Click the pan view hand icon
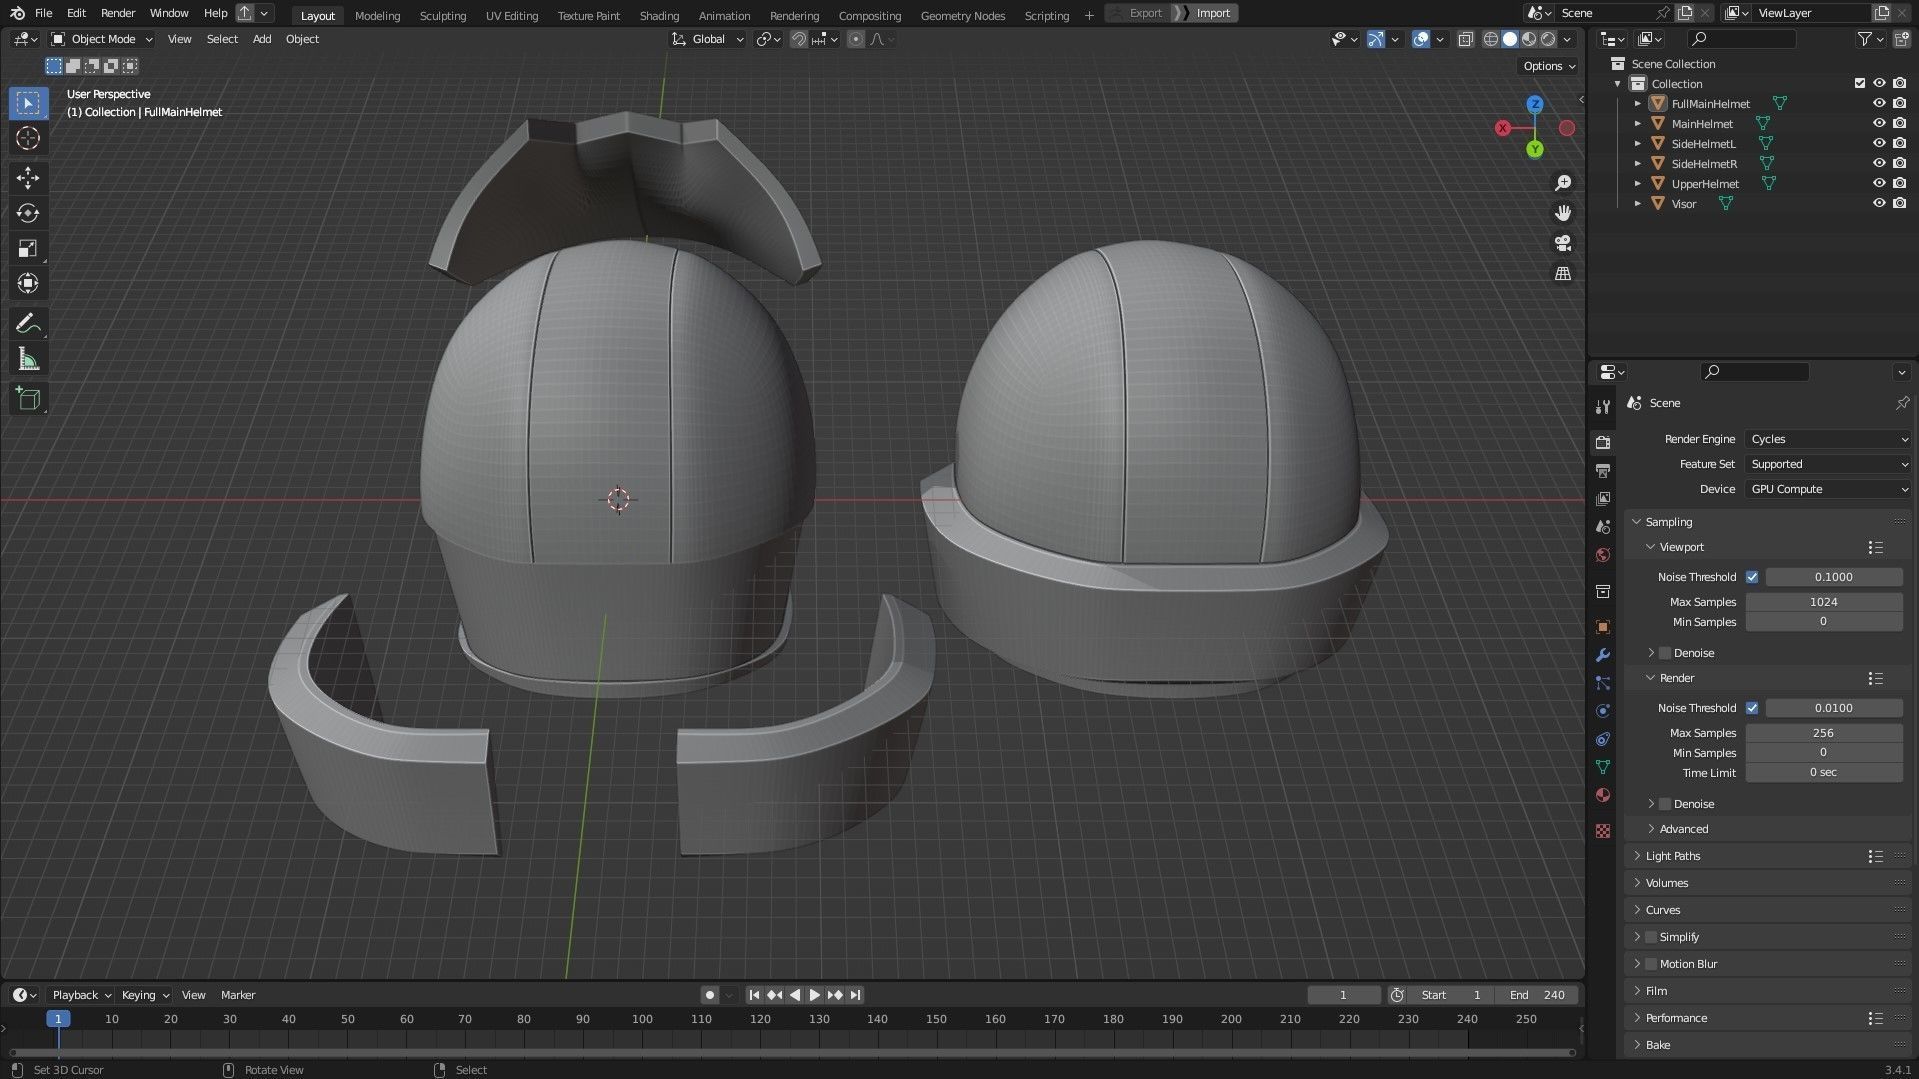The image size is (1919, 1079). pyautogui.click(x=1563, y=213)
